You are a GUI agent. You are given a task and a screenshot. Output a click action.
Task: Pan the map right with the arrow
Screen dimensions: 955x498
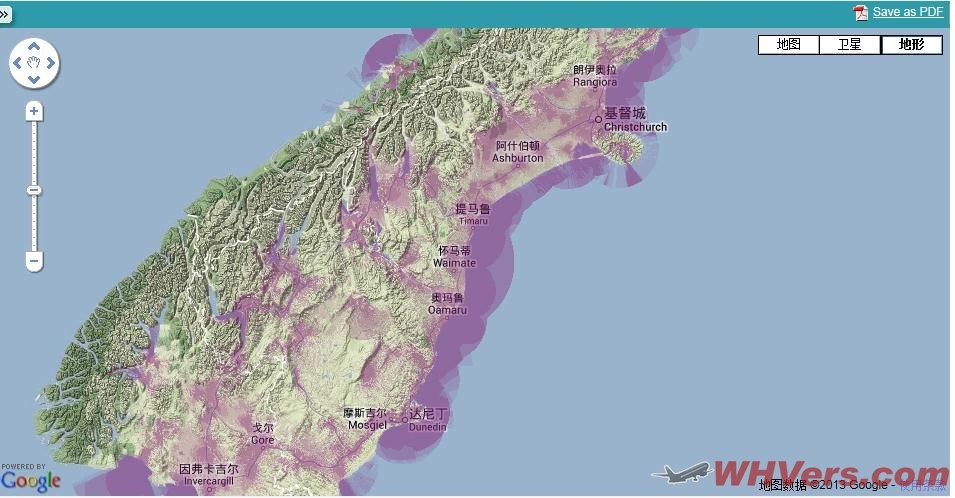tap(51, 63)
